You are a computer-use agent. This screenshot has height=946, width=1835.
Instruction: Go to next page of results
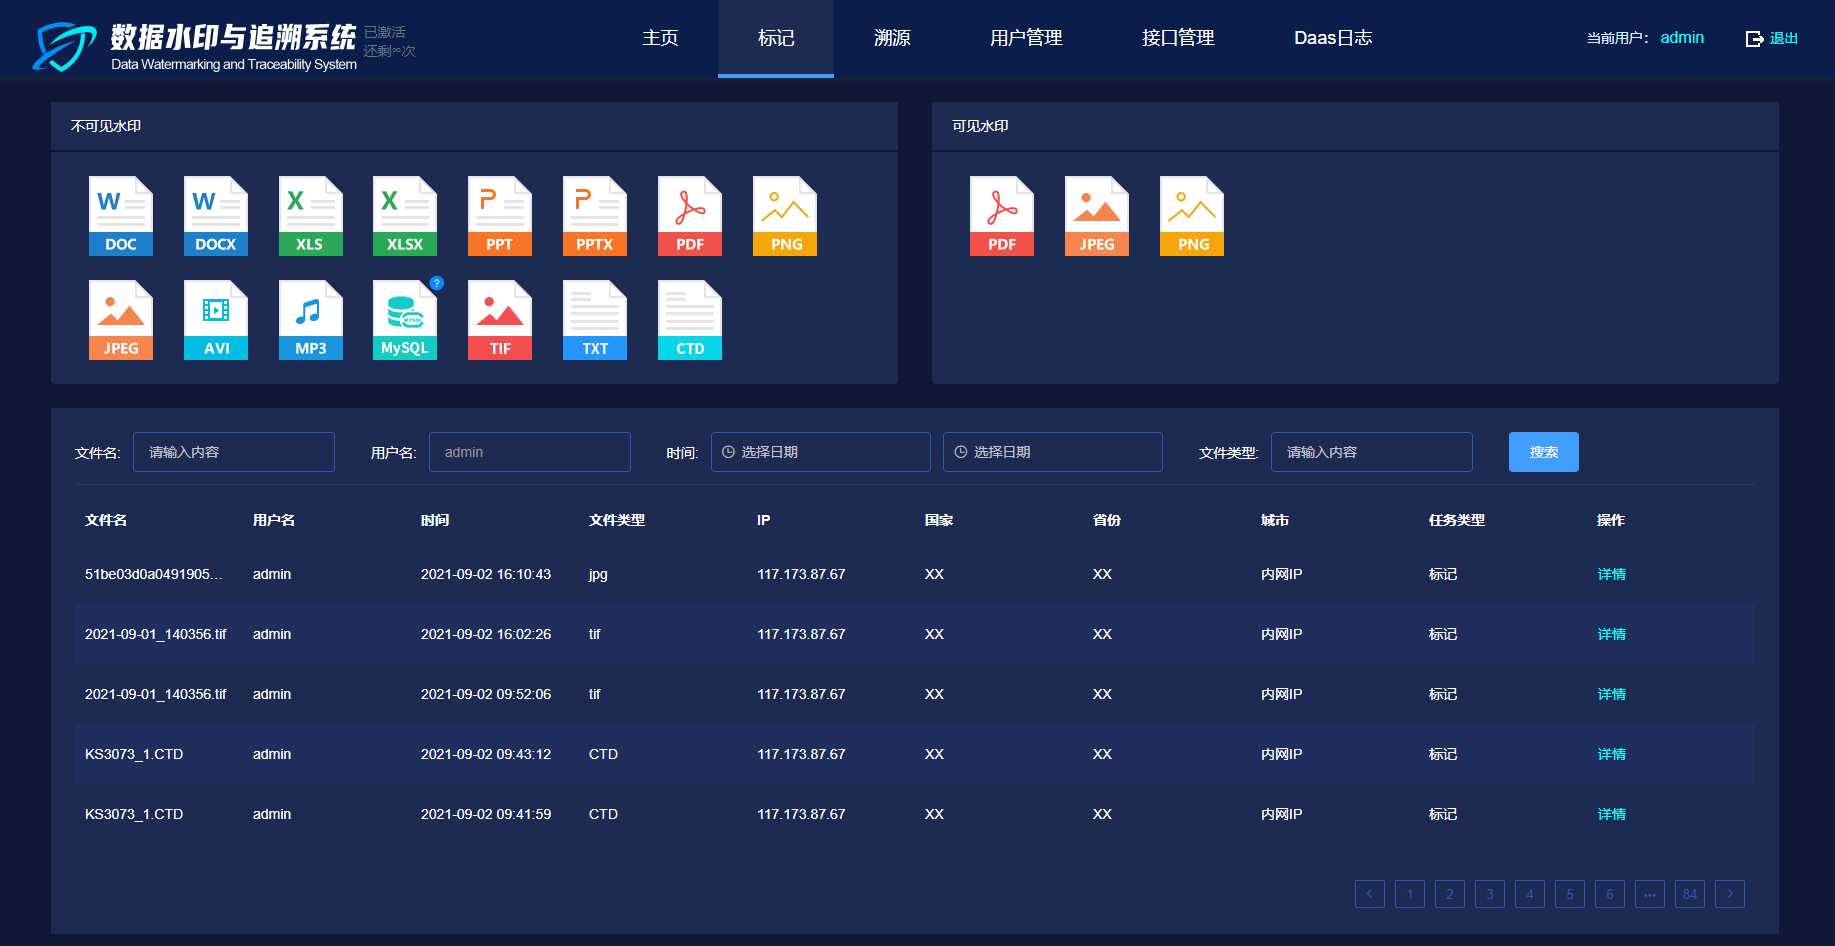(x=1729, y=894)
